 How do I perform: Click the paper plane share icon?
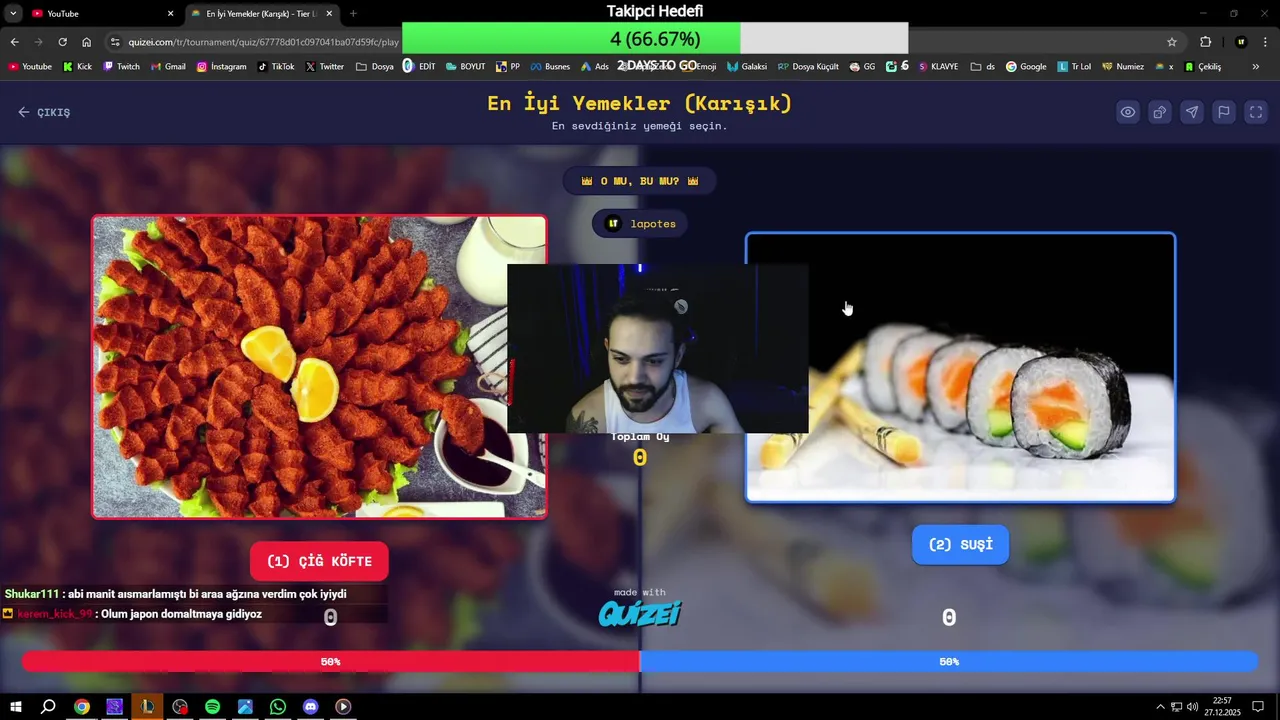coord(1192,112)
